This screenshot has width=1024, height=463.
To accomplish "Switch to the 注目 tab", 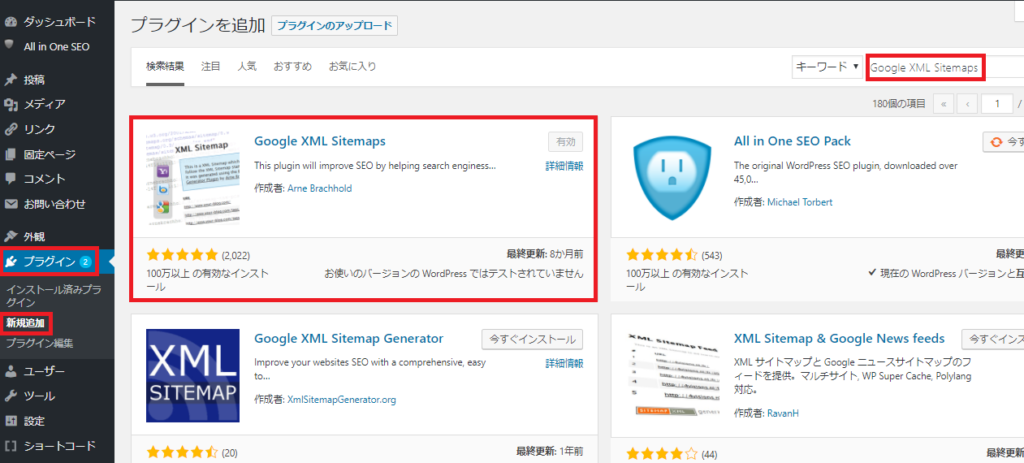I will pos(210,67).
